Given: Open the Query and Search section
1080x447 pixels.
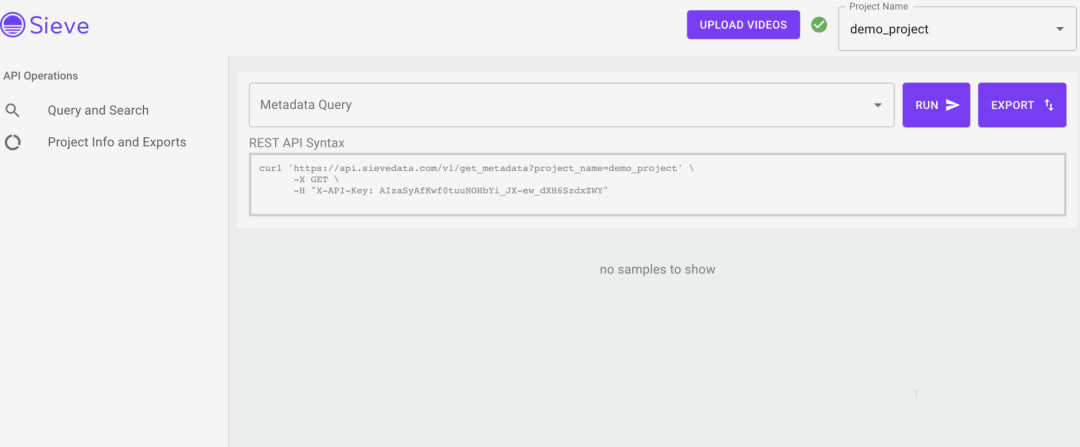Looking at the screenshot, I should (x=98, y=111).
